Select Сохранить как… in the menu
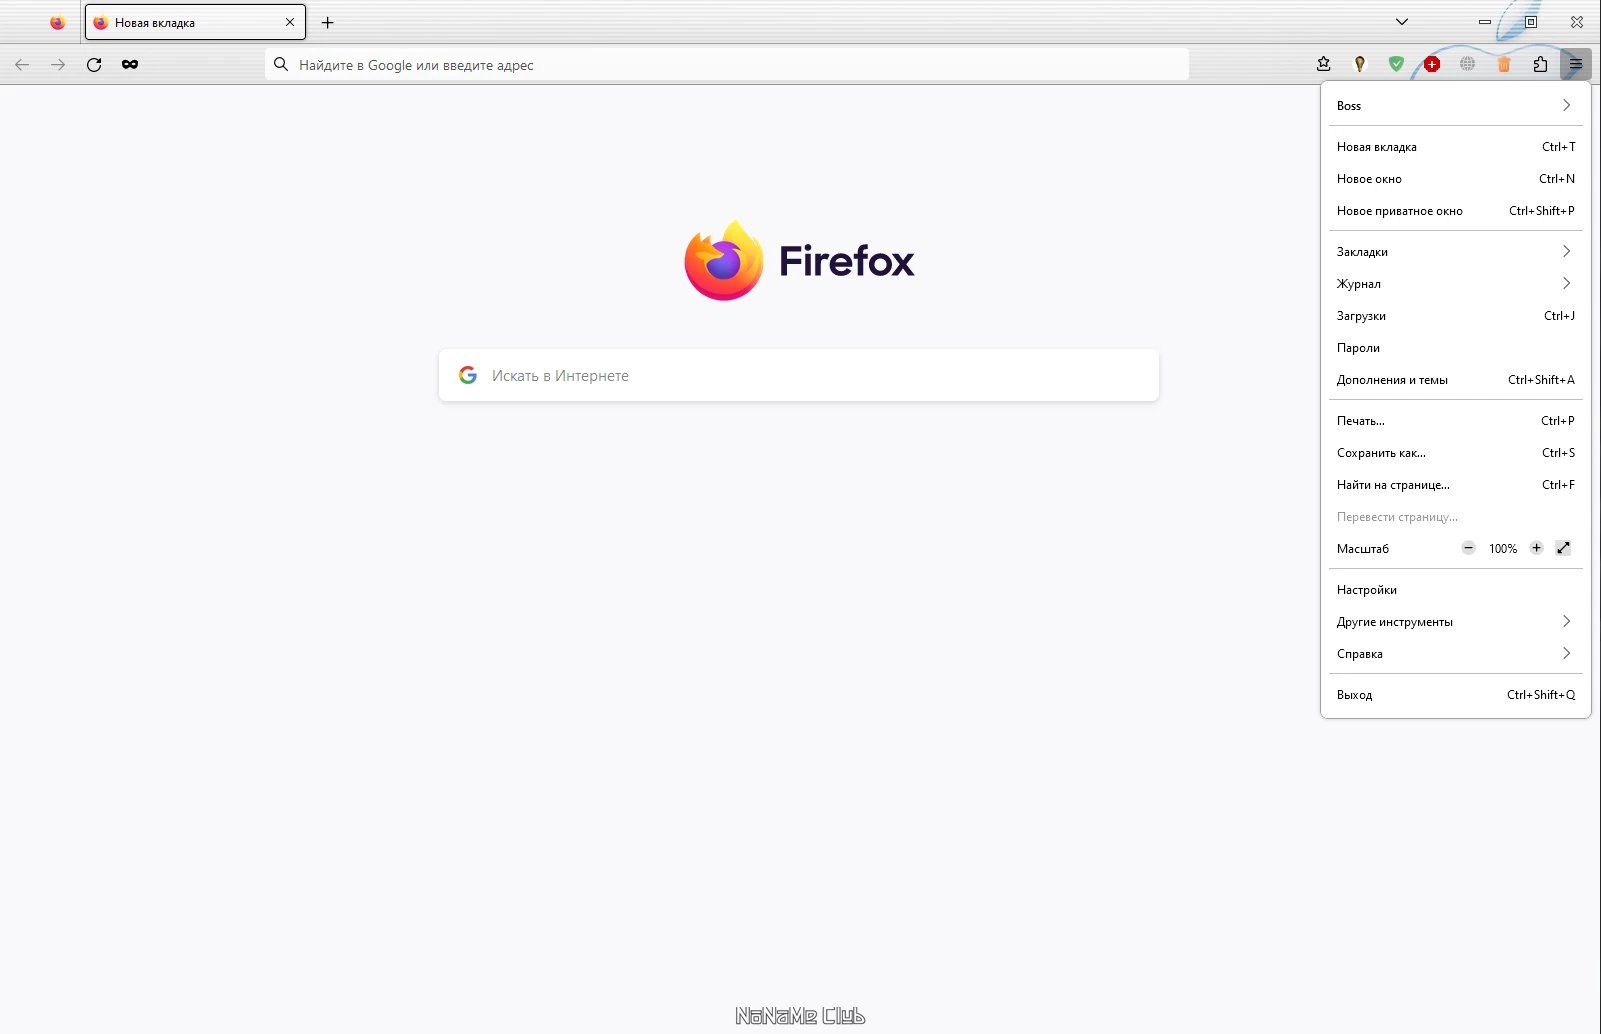 point(1456,453)
